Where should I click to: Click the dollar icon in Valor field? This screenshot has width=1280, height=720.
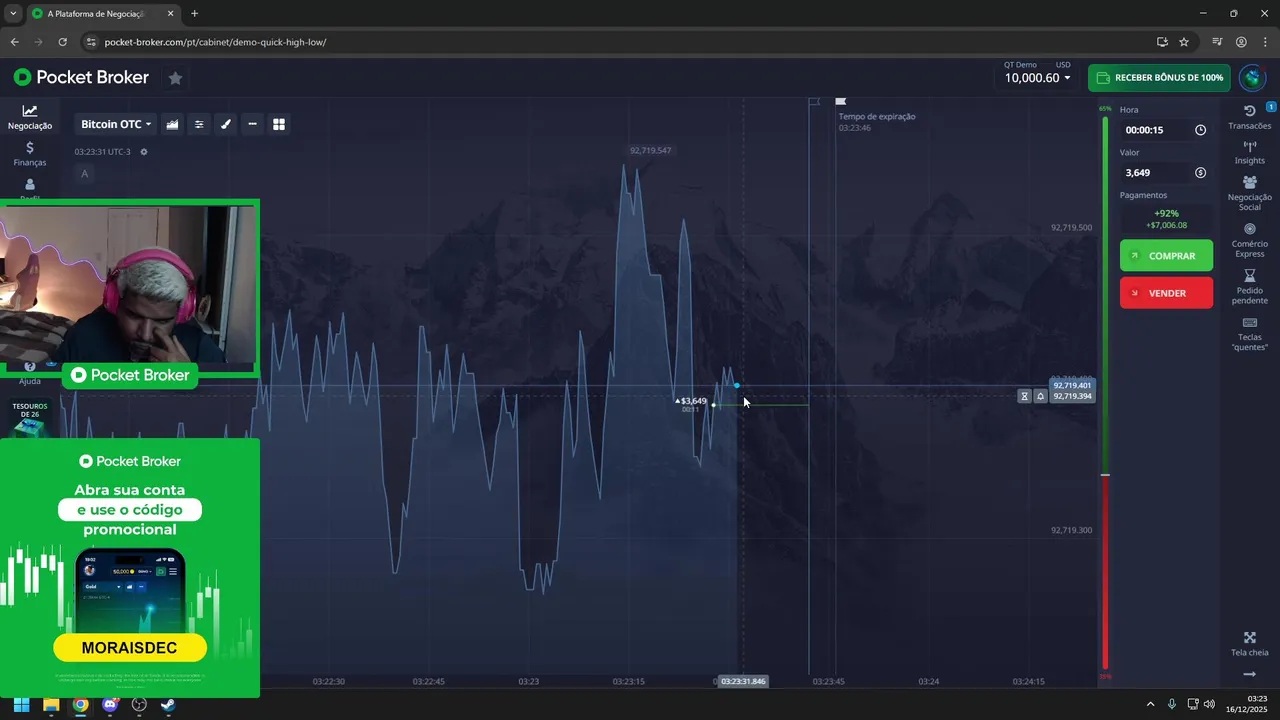(x=1200, y=173)
